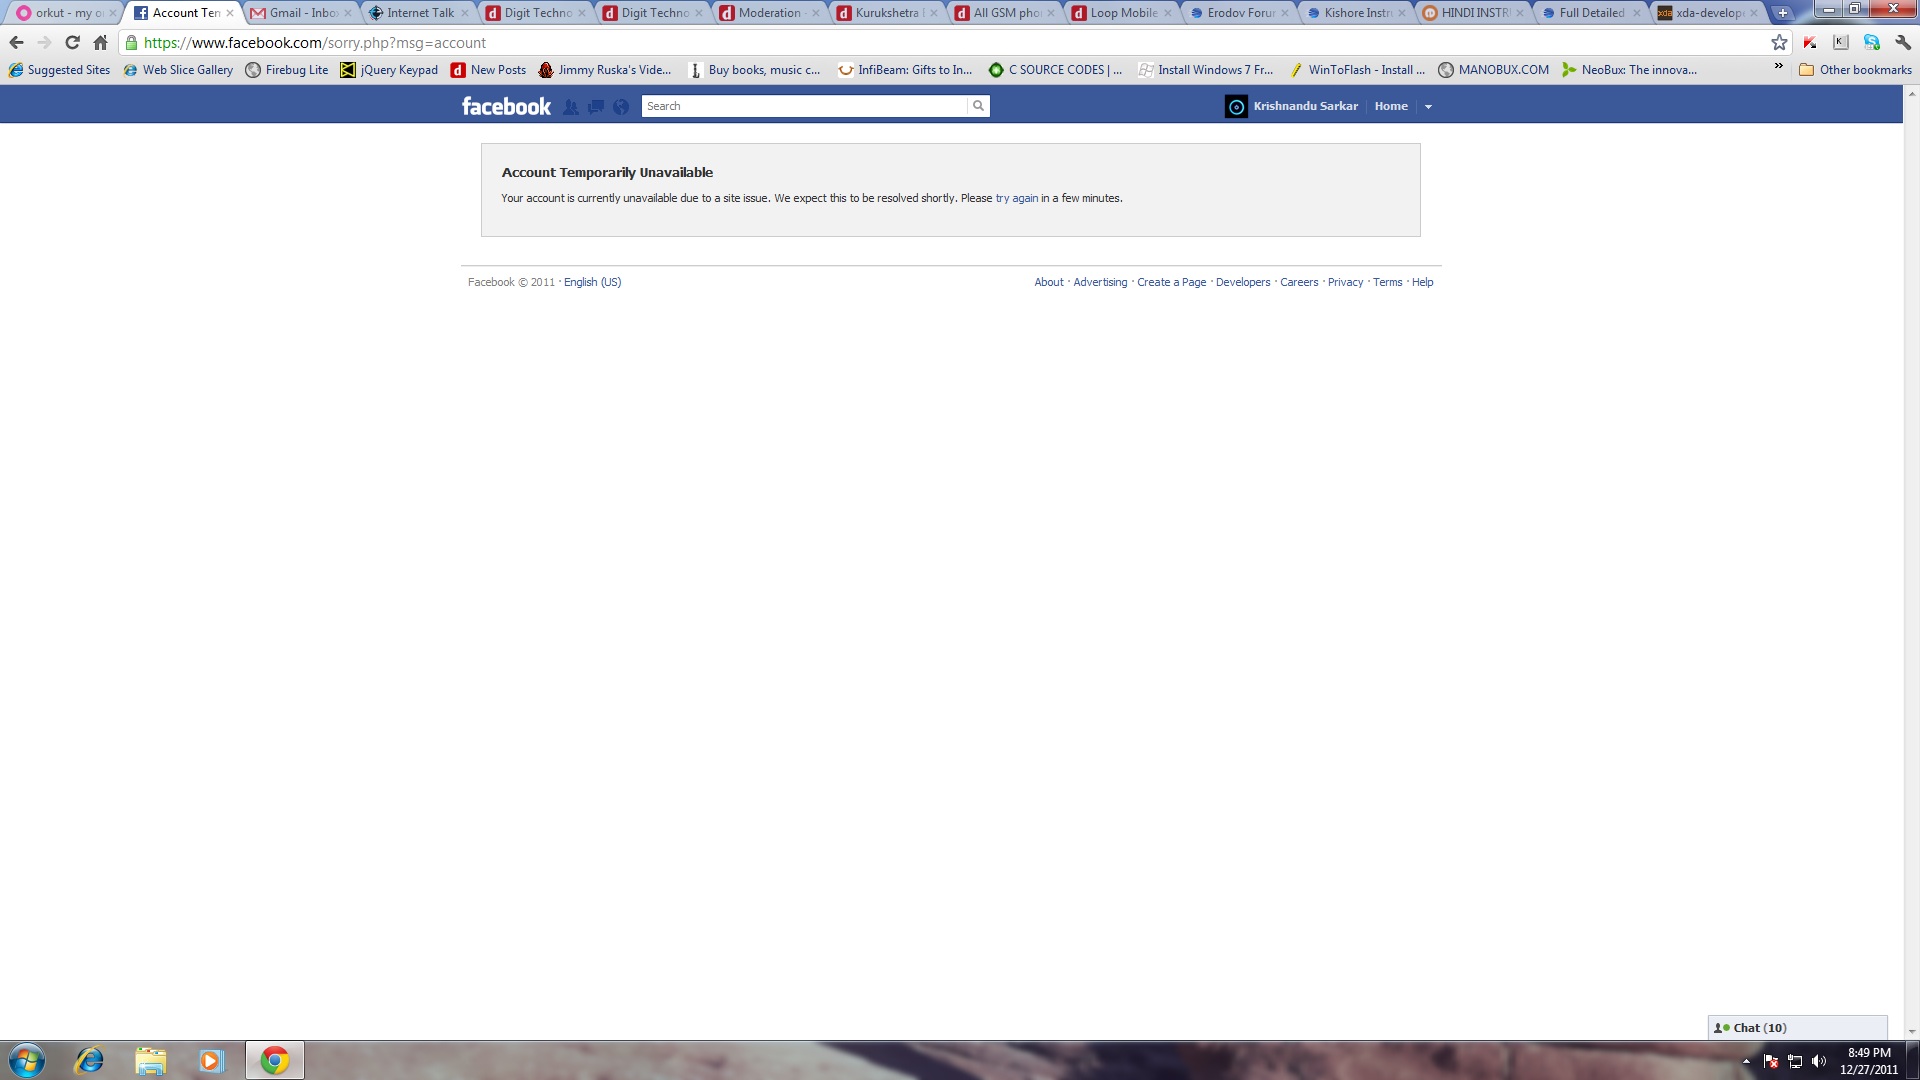Open Windows Explorer from the taskbar

click(150, 1060)
